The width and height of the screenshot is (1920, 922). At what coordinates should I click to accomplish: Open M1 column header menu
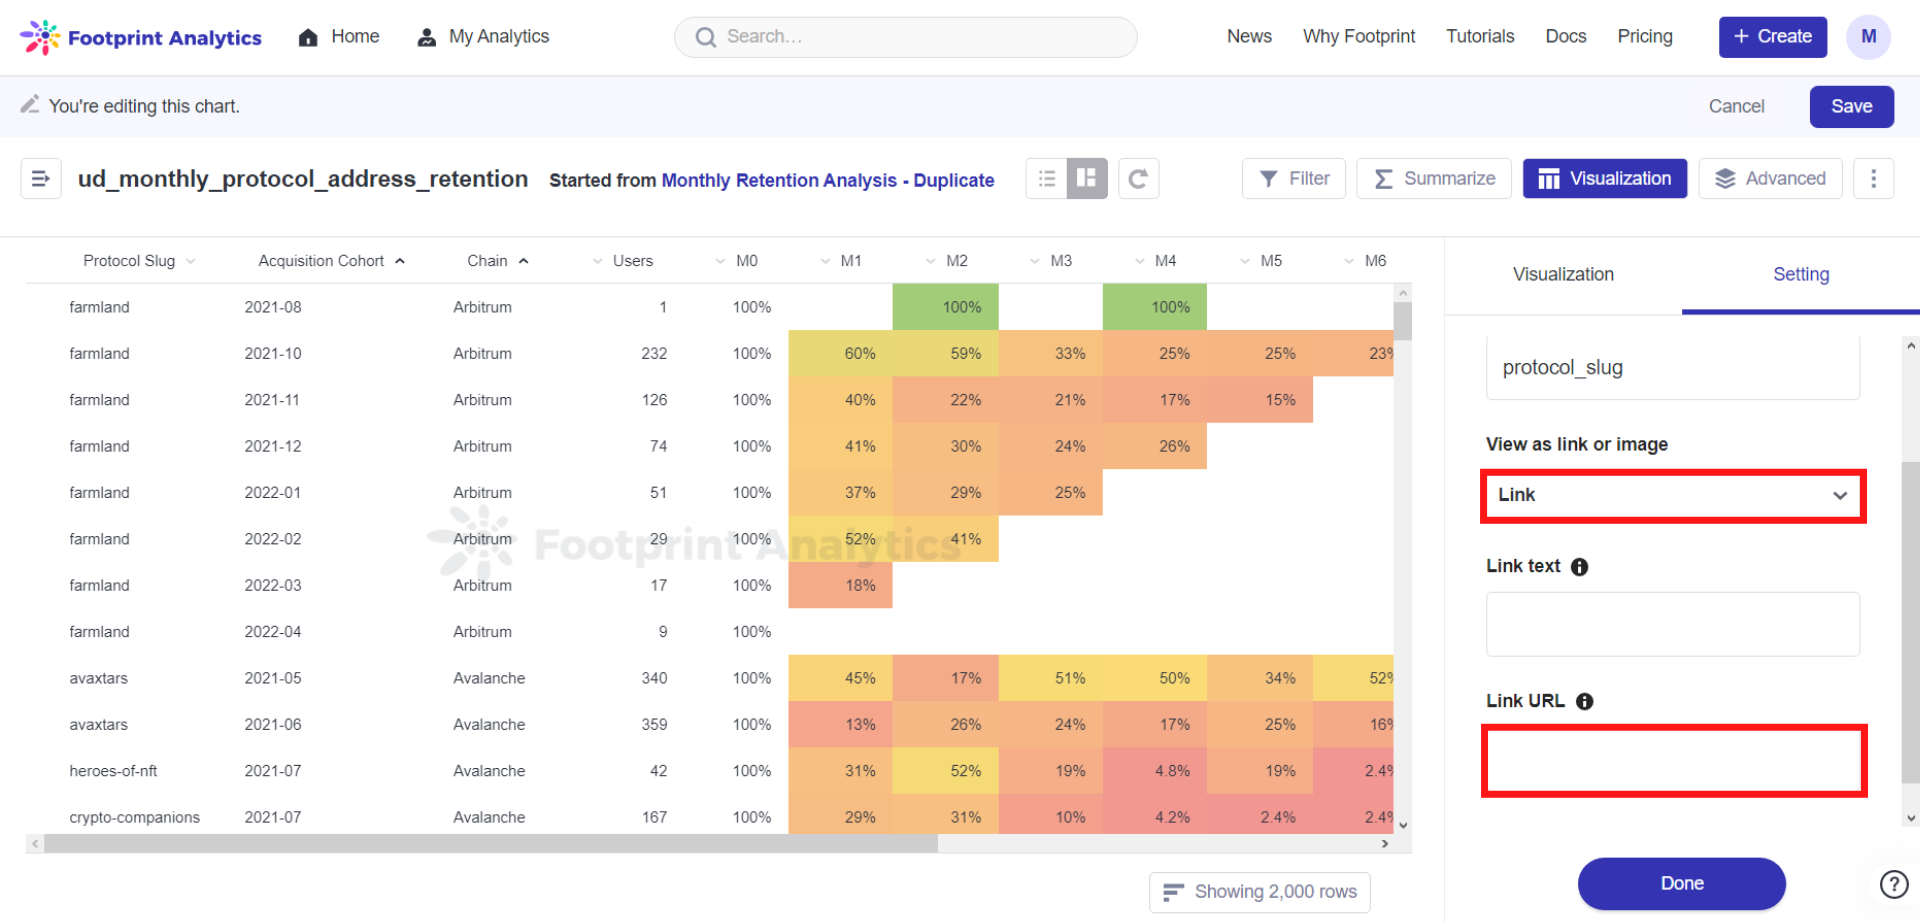coord(842,261)
